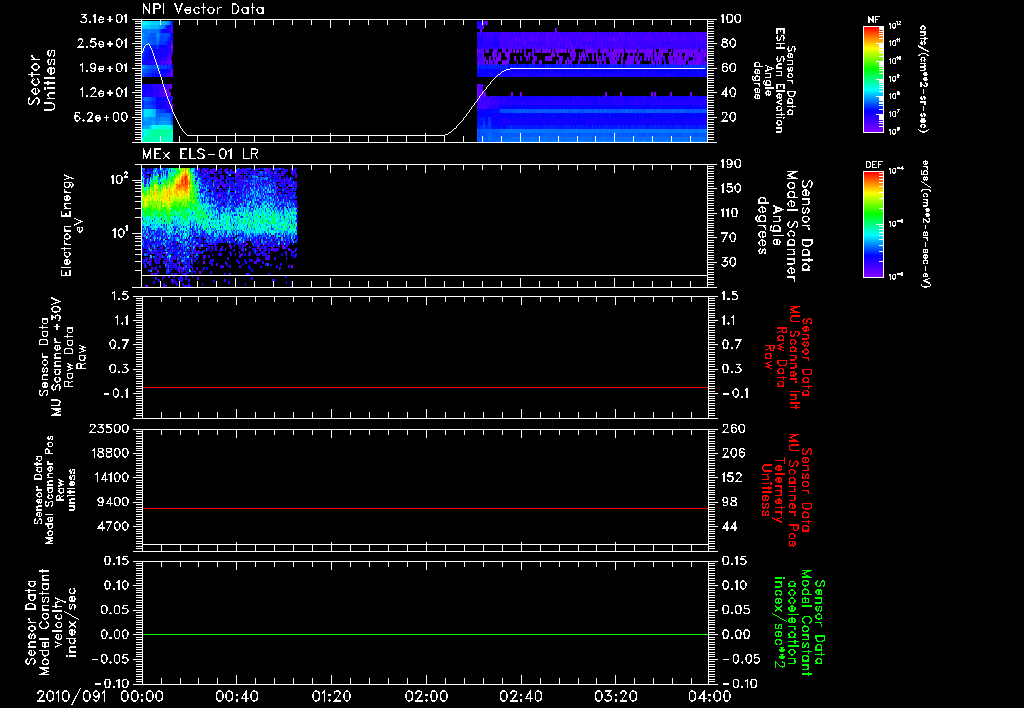The width and height of the screenshot is (1024, 708).
Task: Click the white sun elevation curve plateau at 60
Action: point(609,68)
